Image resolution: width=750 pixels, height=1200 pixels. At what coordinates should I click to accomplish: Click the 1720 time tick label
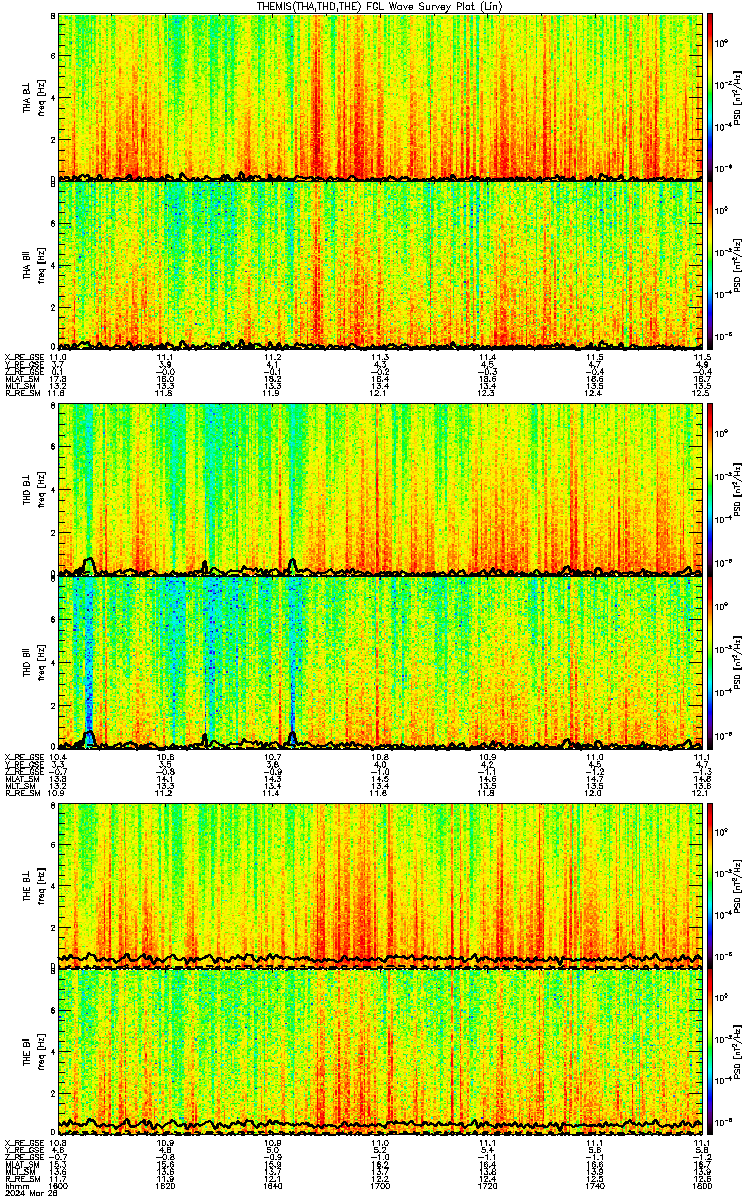pyautogui.click(x=488, y=1185)
